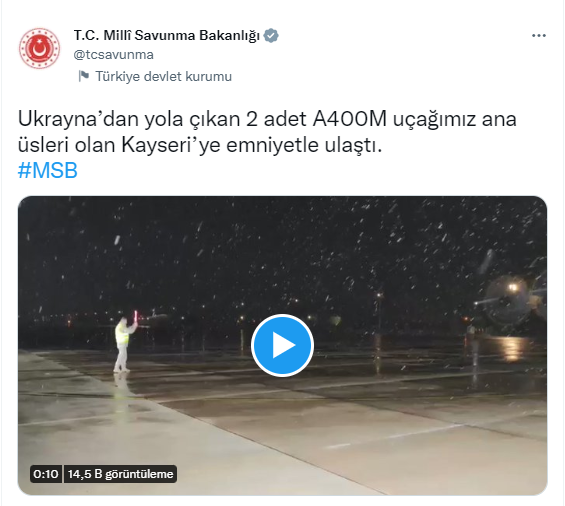Open the @tcsavunma handle link
The width and height of the screenshot is (565, 506).
114,55
